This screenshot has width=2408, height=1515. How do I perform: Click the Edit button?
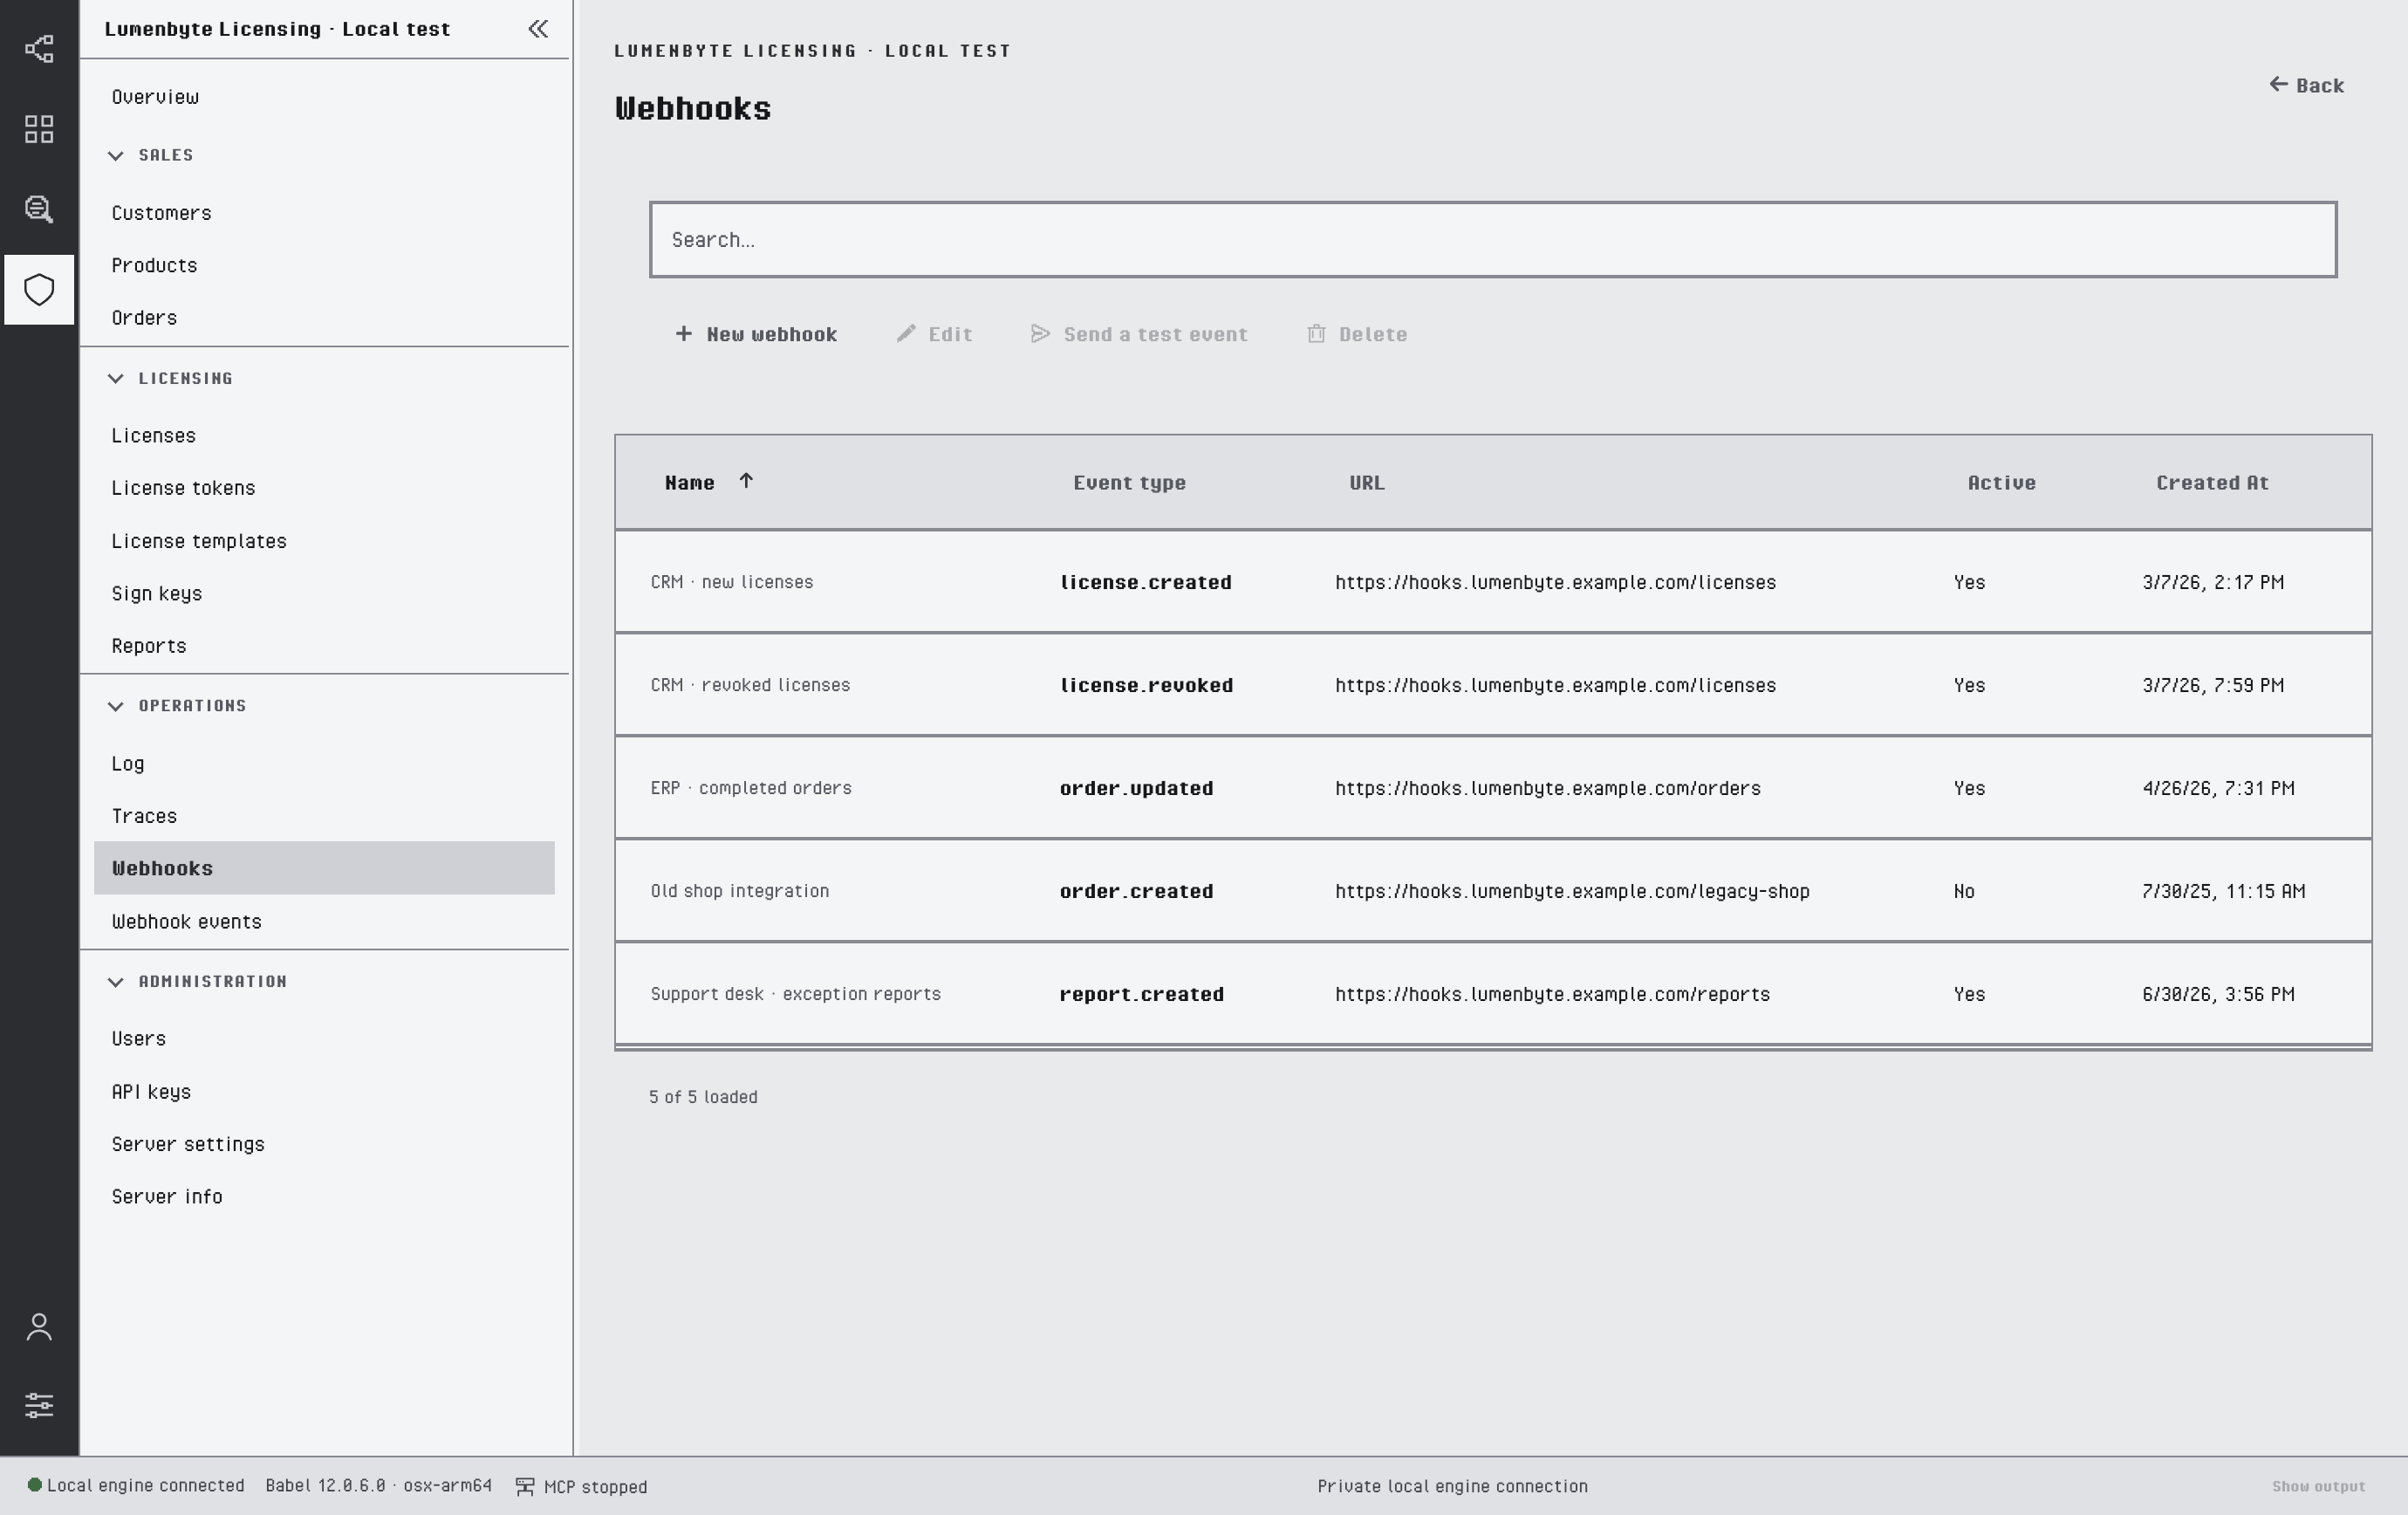point(934,334)
